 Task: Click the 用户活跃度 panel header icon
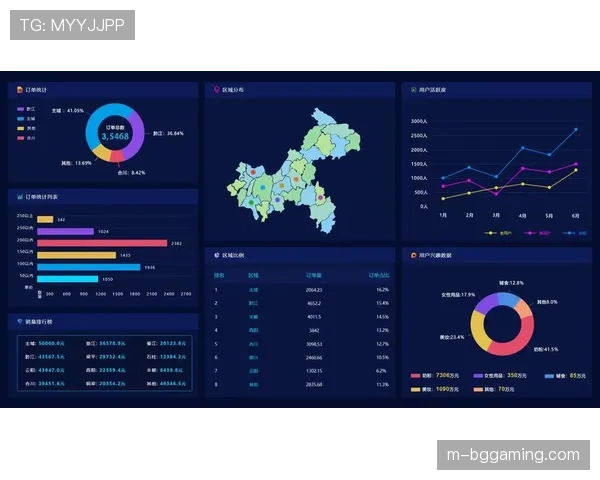coord(413,90)
